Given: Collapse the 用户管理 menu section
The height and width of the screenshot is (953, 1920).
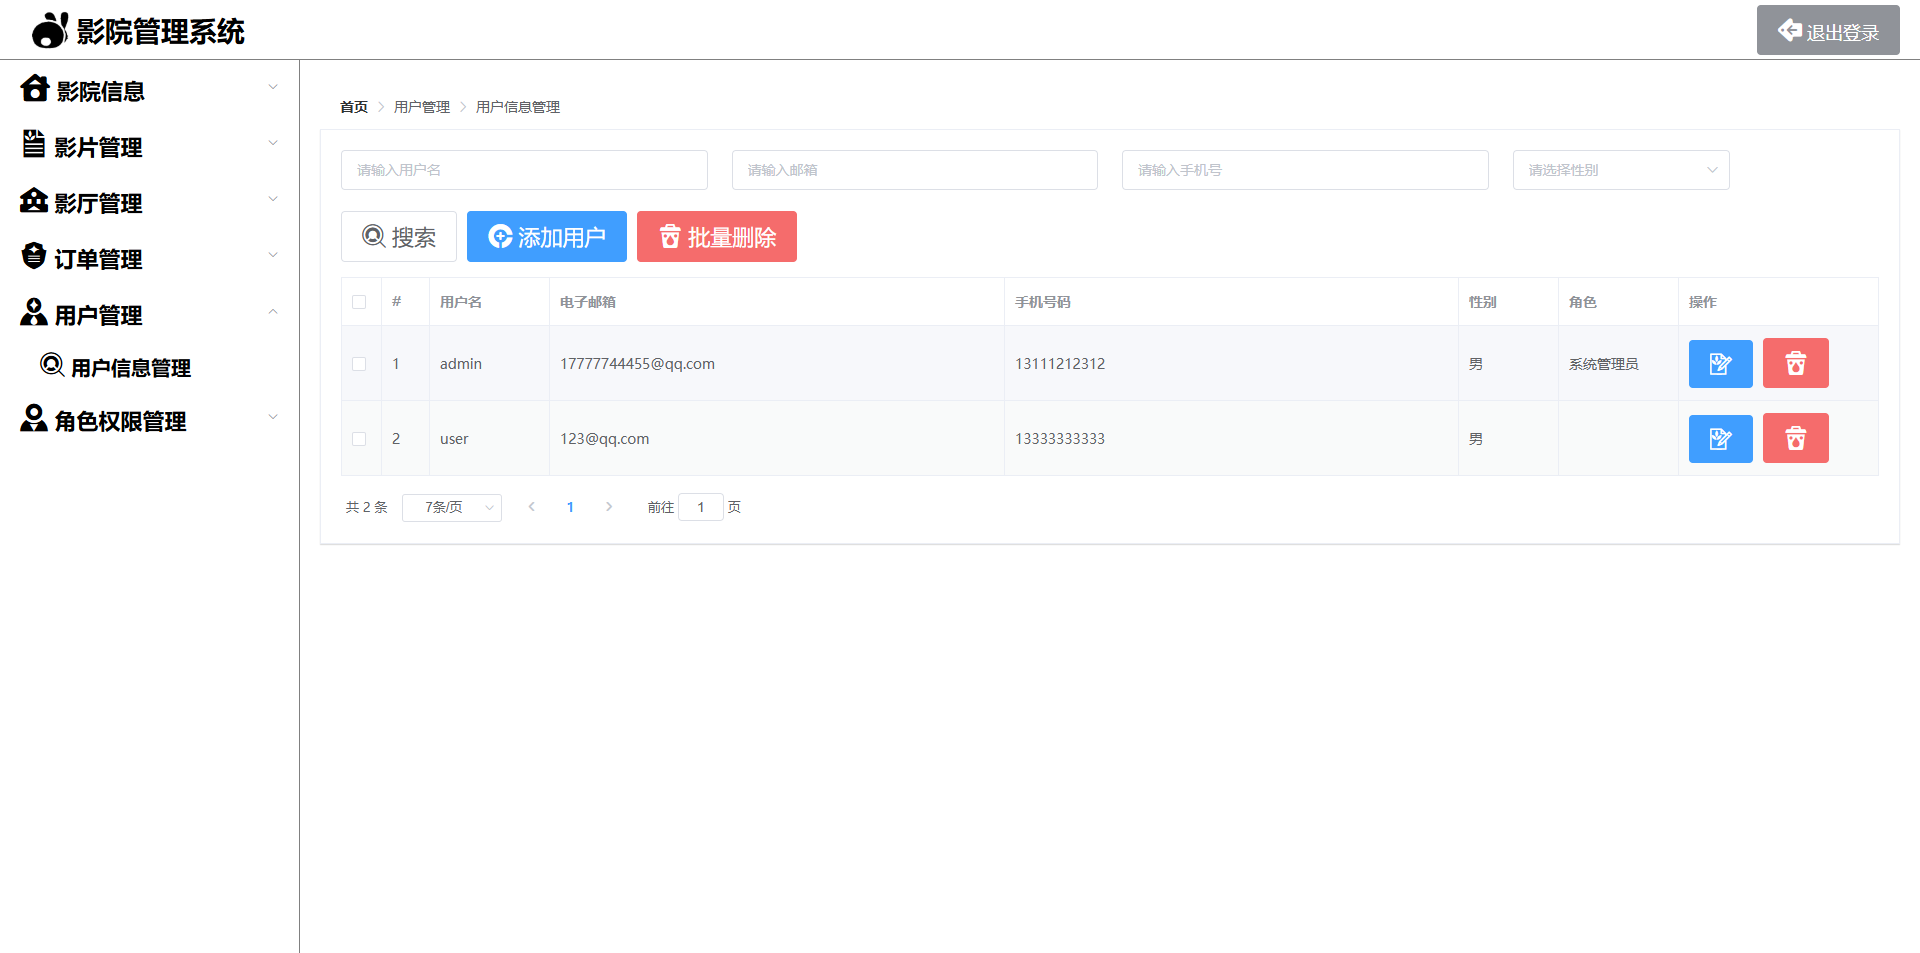Looking at the screenshot, I should 272,313.
